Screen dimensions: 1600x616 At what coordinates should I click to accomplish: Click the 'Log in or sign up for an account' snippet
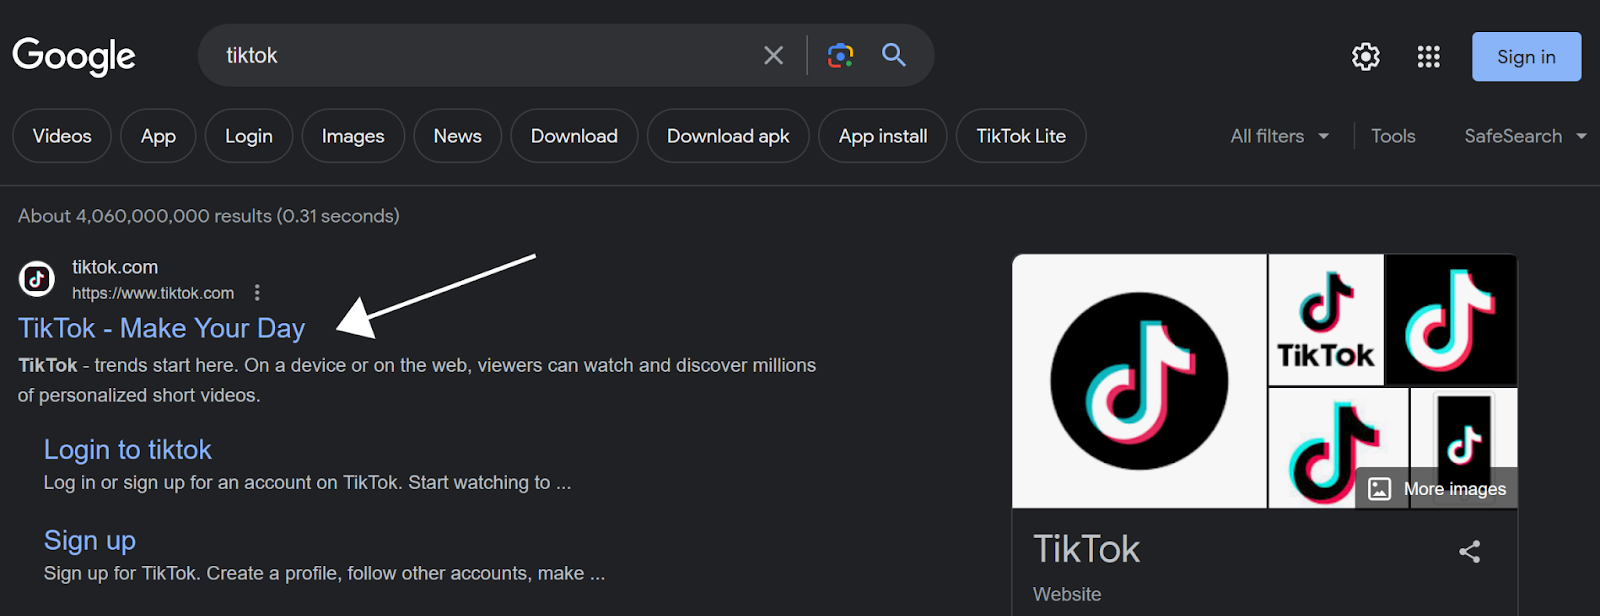coord(308,482)
